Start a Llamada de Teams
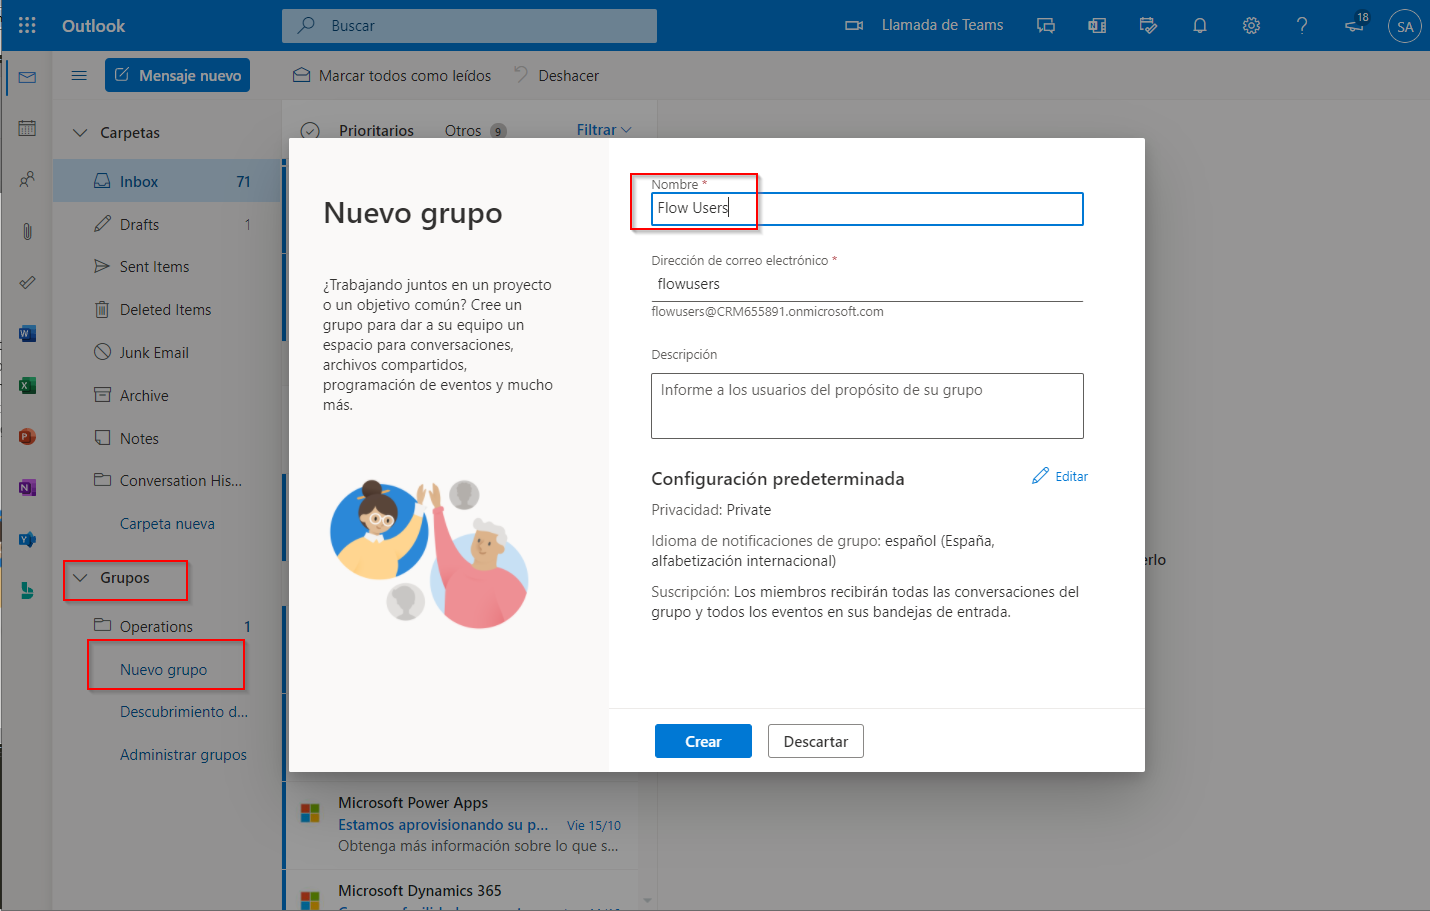1430x911 pixels. click(x=924, y=25)
